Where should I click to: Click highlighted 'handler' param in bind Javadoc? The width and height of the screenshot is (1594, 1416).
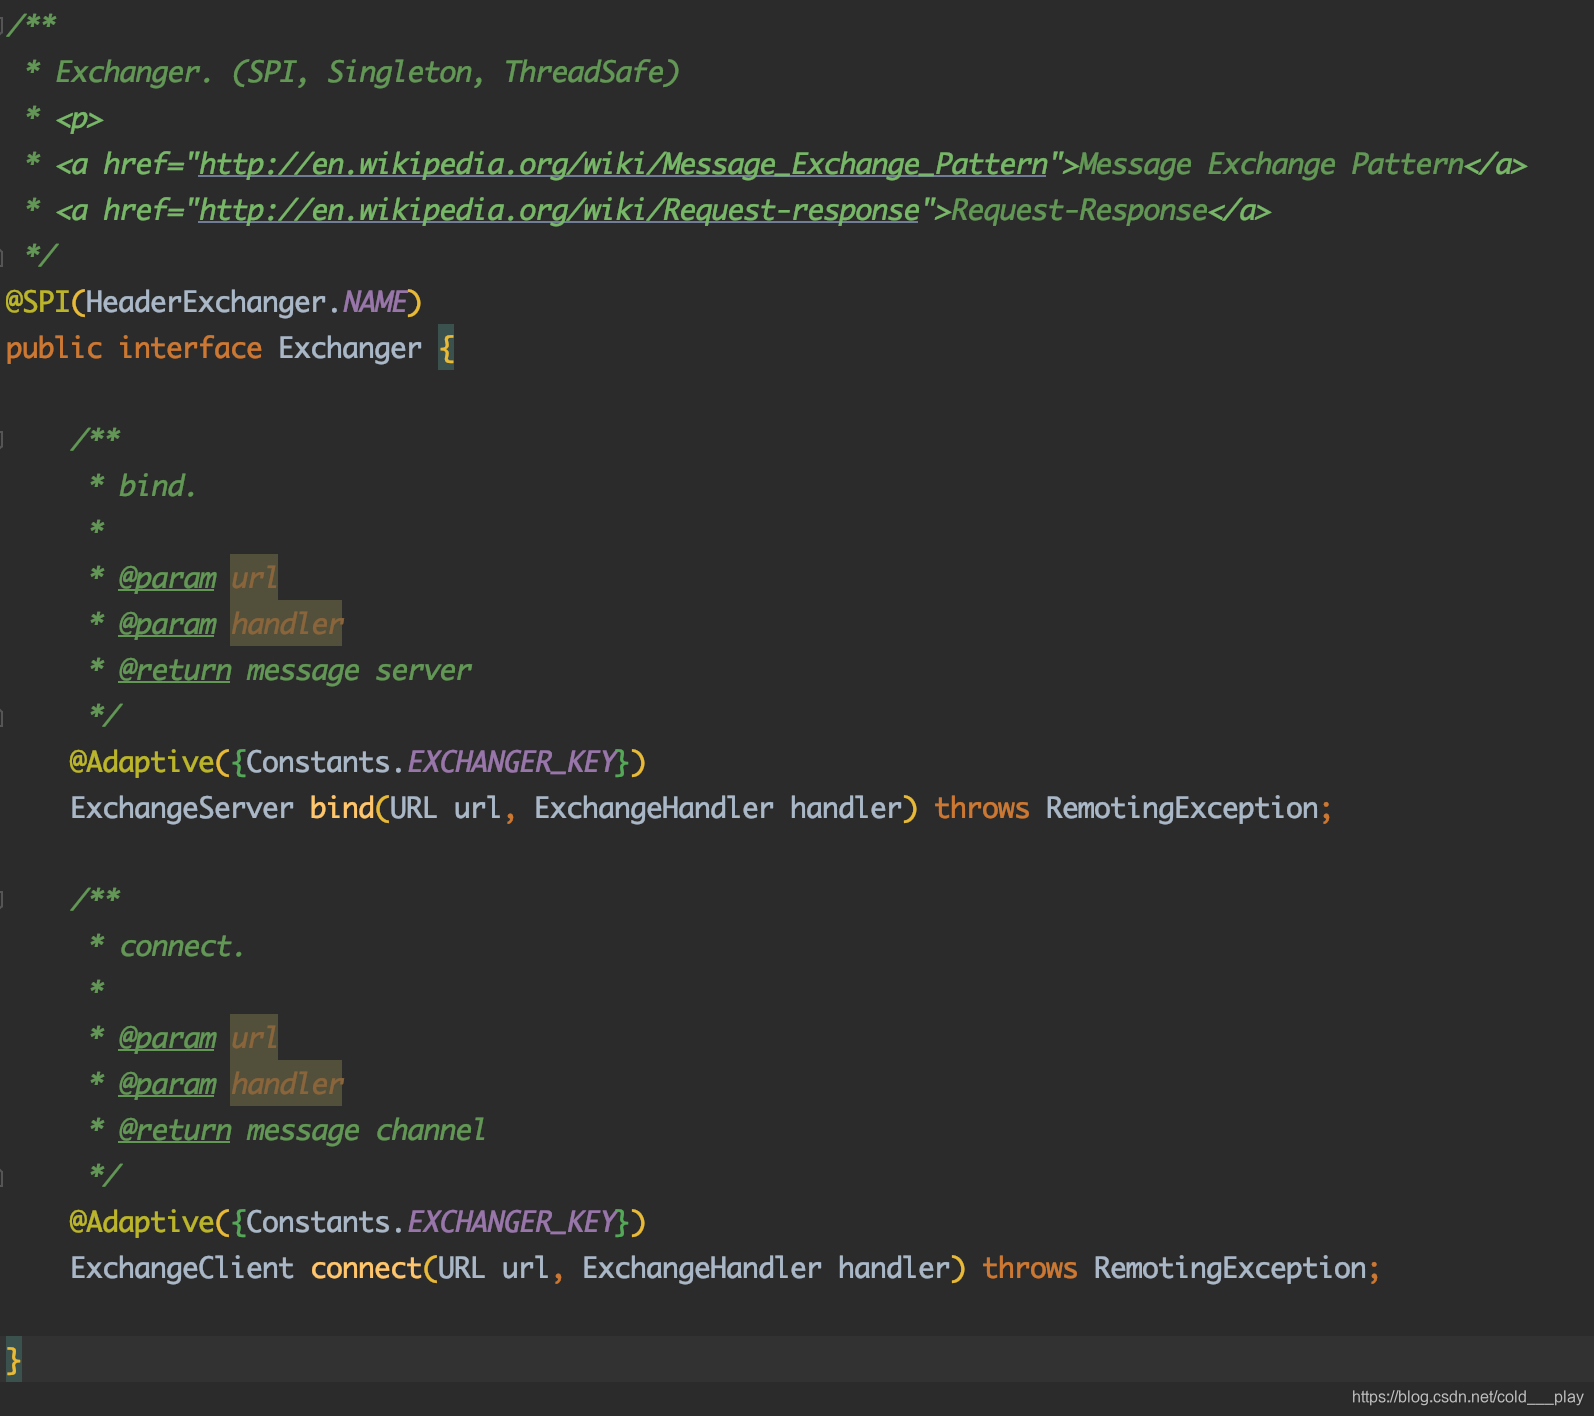click(286, 624)
